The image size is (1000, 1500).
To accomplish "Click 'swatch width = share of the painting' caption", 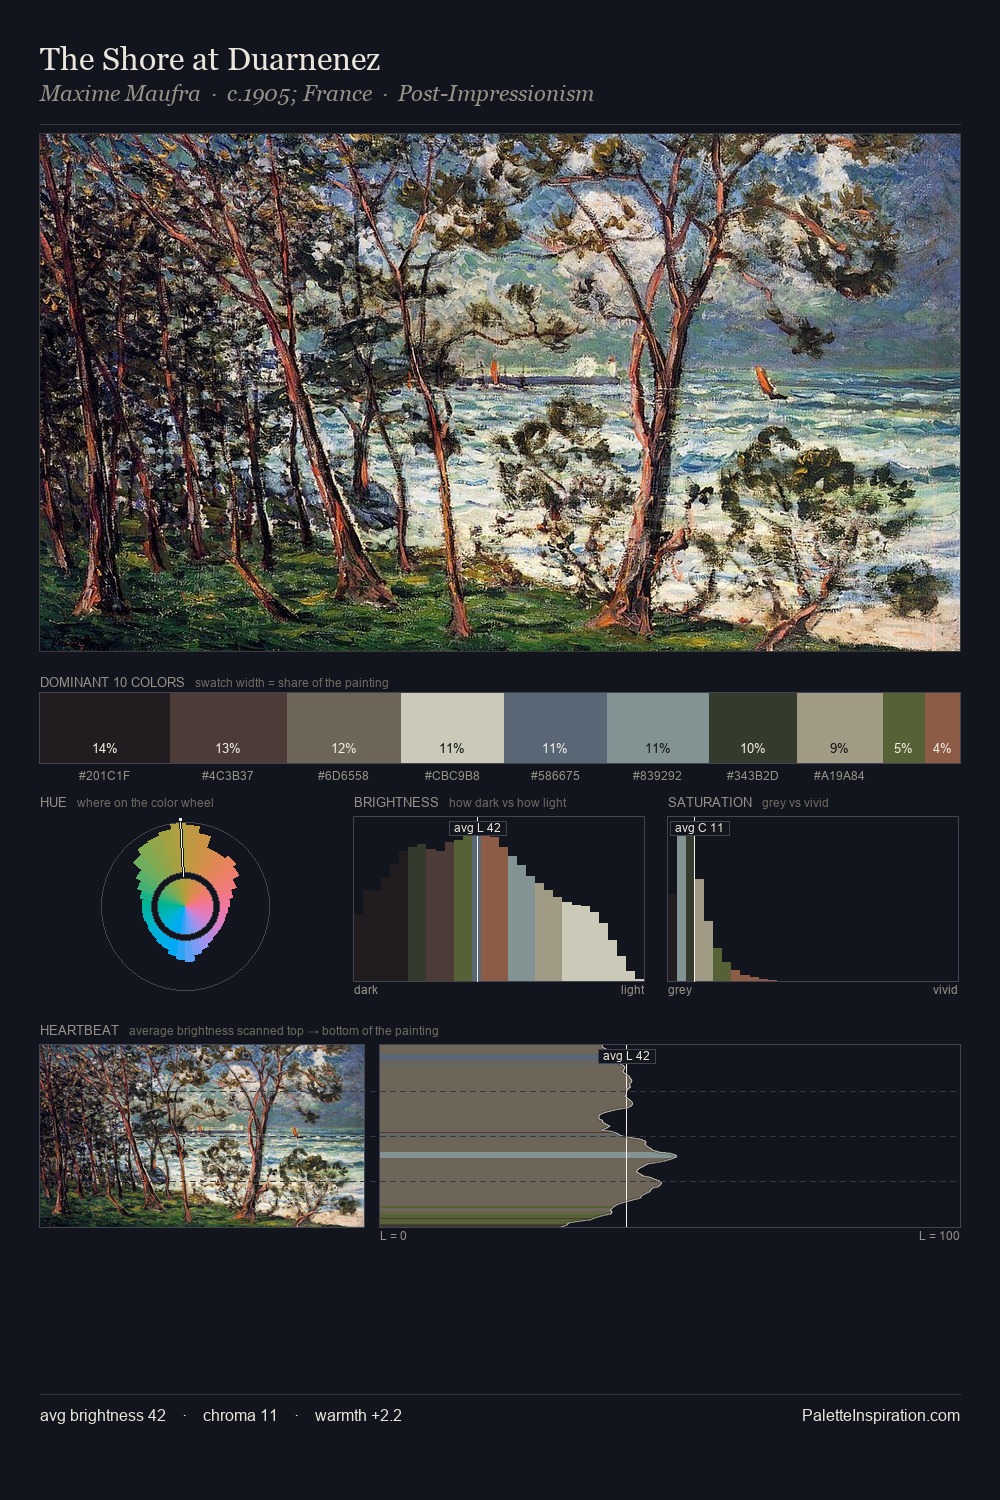I will pyautogui.click(x=292, y=683).
